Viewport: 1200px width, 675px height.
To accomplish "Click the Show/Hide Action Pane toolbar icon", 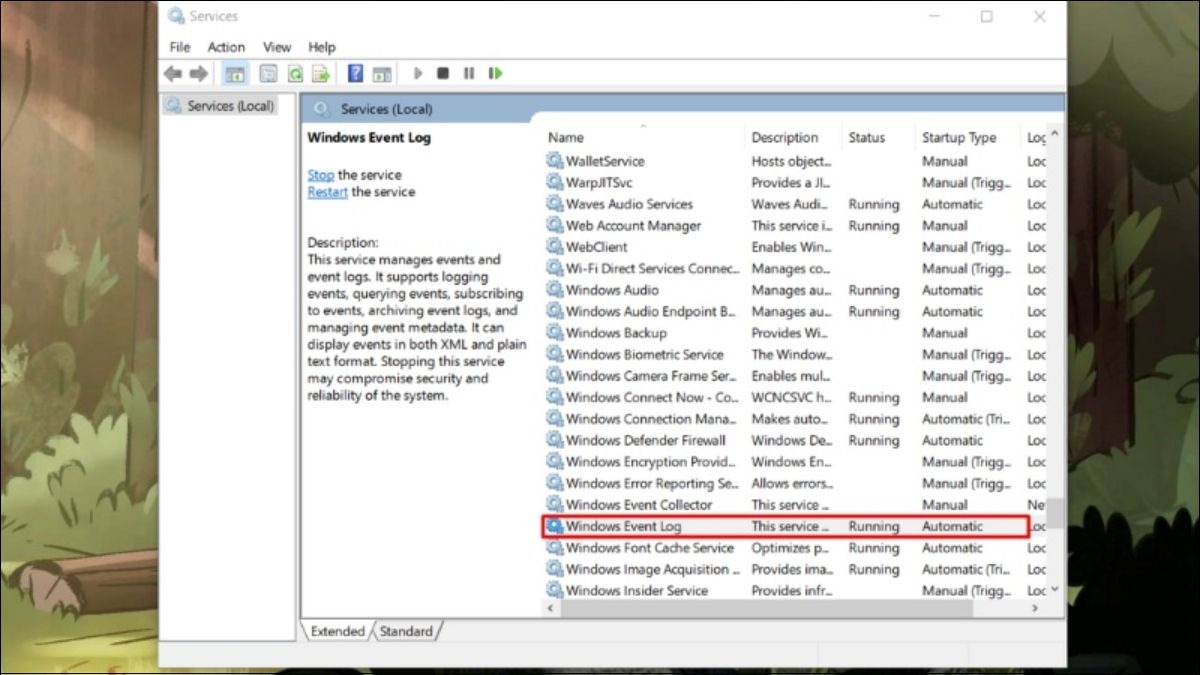I will [381, 73].
